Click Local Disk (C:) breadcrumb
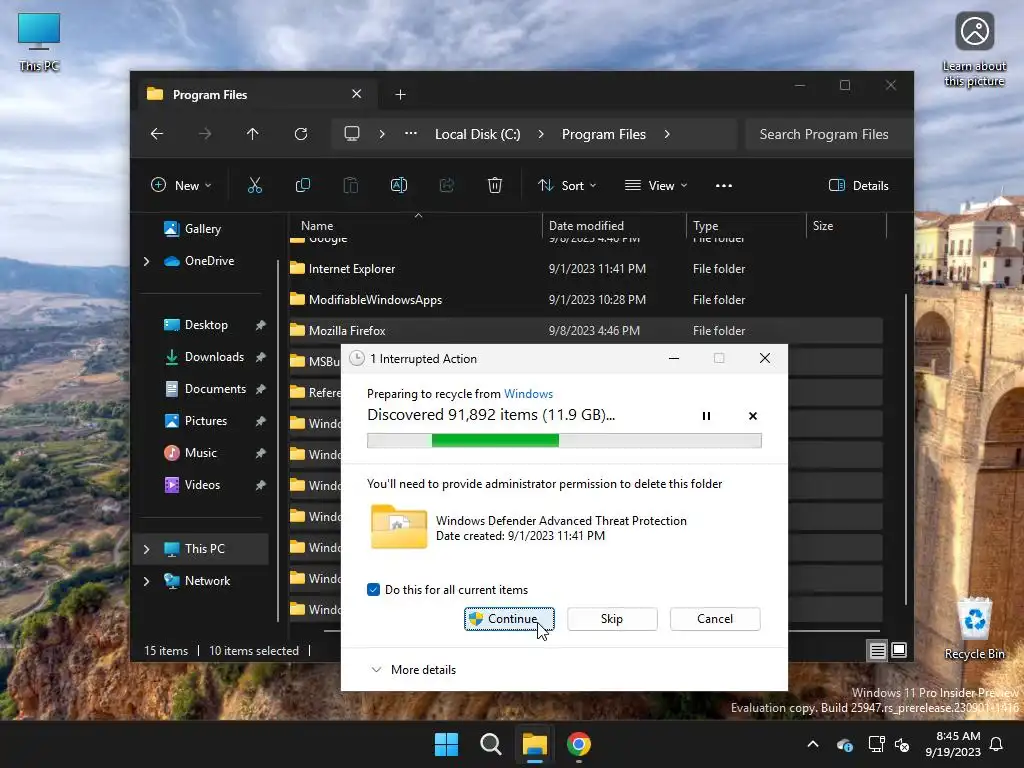This screenshot has width=1024, height=768. (x=477, y=134)
